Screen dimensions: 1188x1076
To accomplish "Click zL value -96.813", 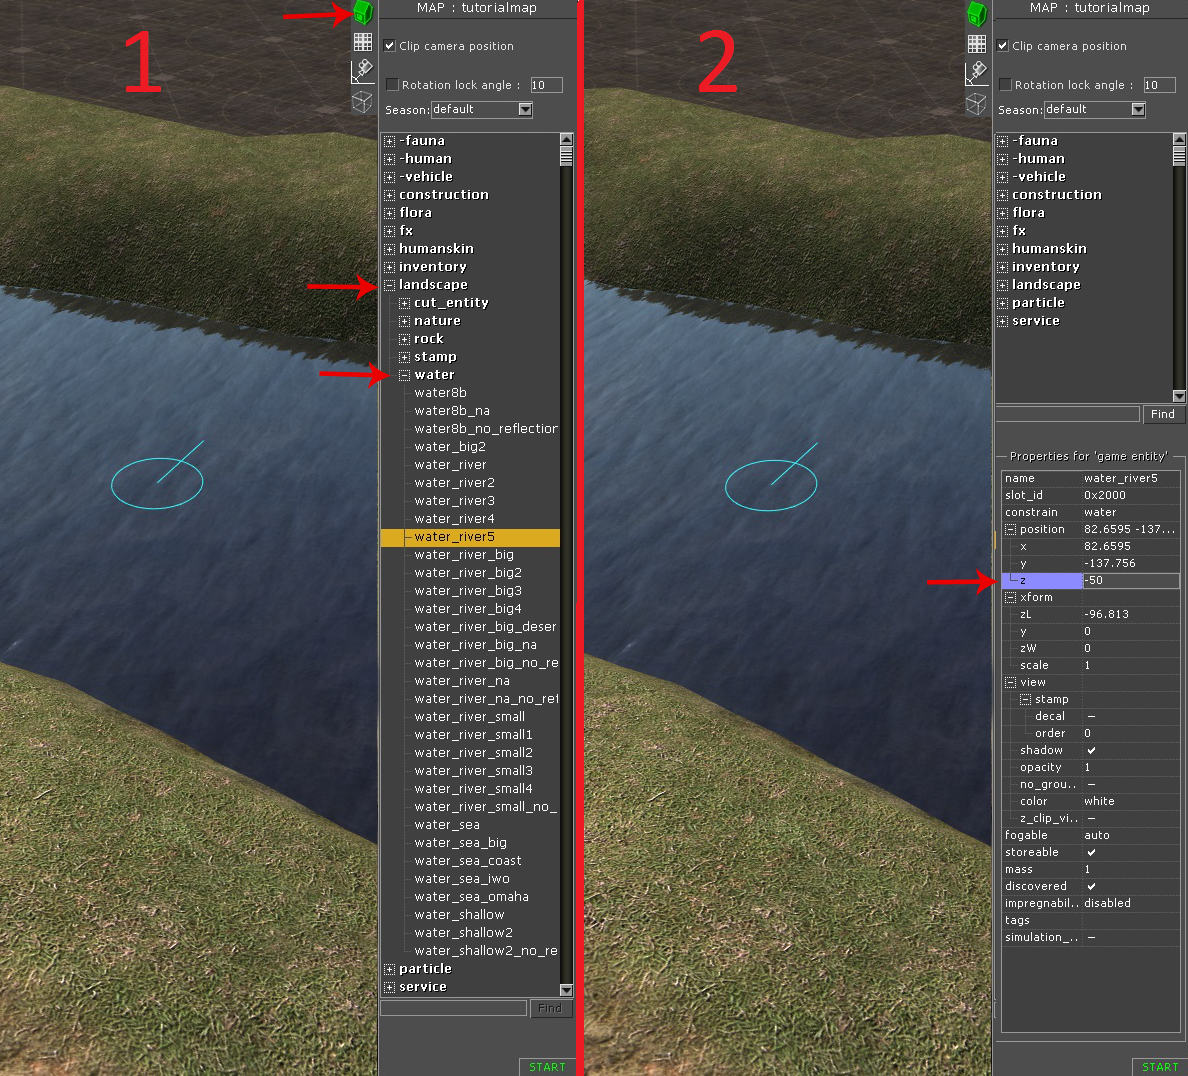I will pos(1106,615).
